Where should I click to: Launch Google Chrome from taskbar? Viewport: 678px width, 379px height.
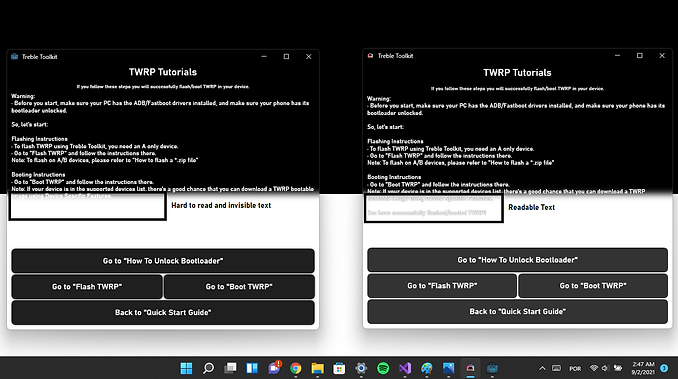(x=296, y=368)
